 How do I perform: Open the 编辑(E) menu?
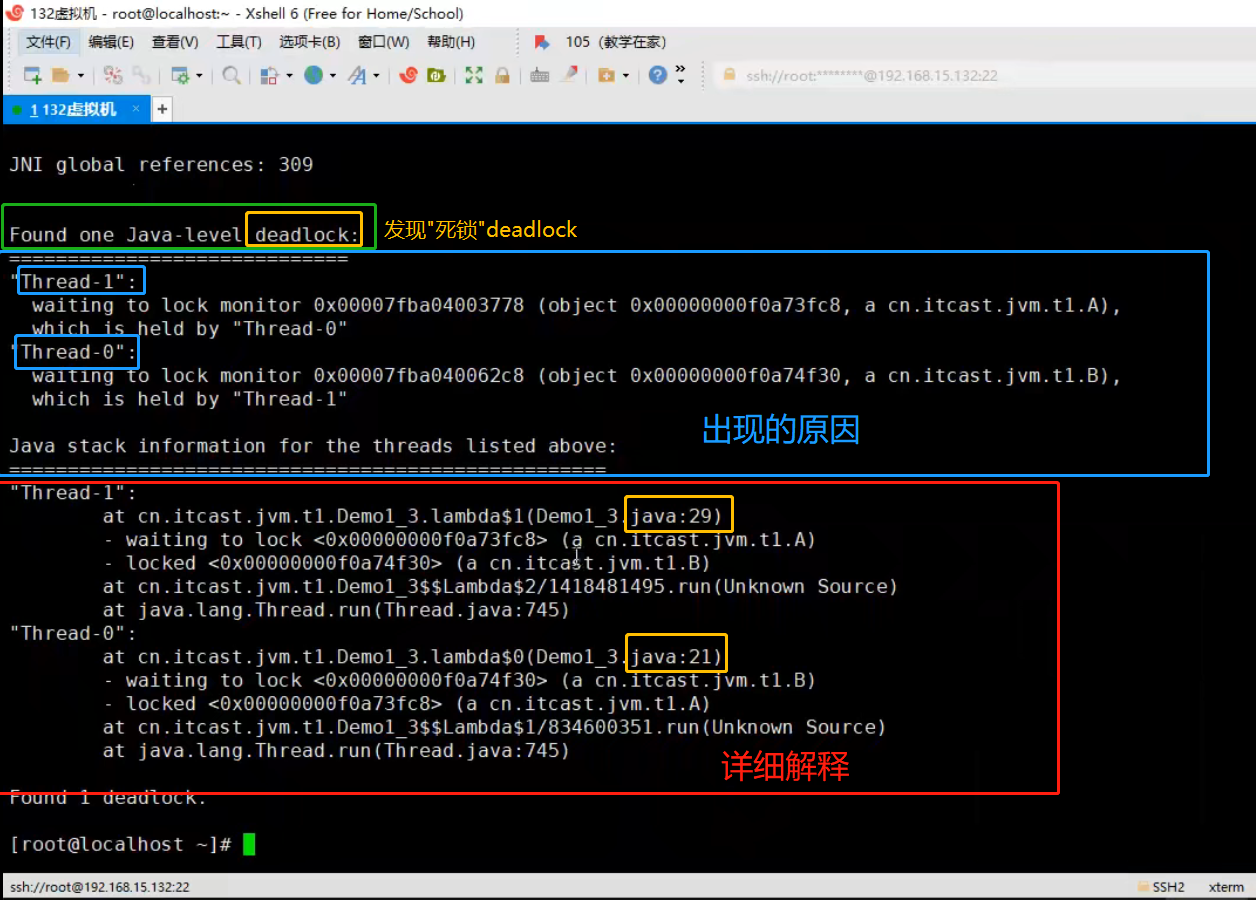[111, 42]
